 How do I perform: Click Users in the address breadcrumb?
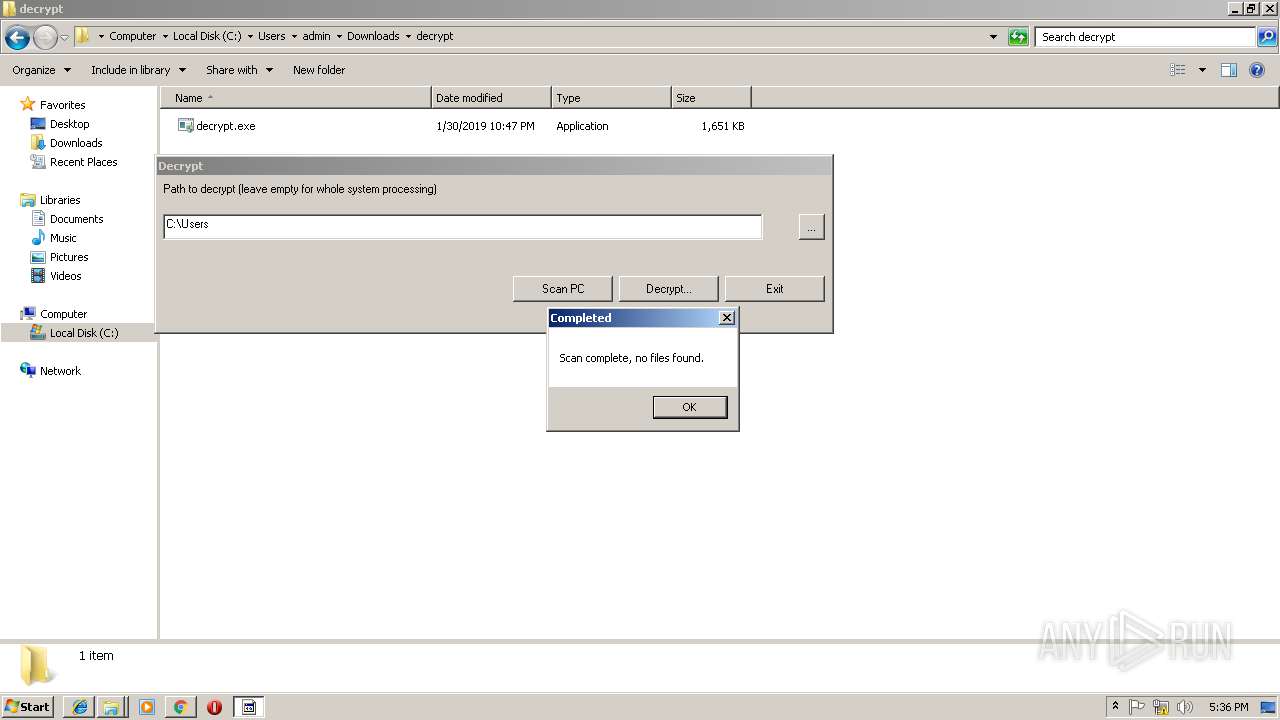[272, 36]
